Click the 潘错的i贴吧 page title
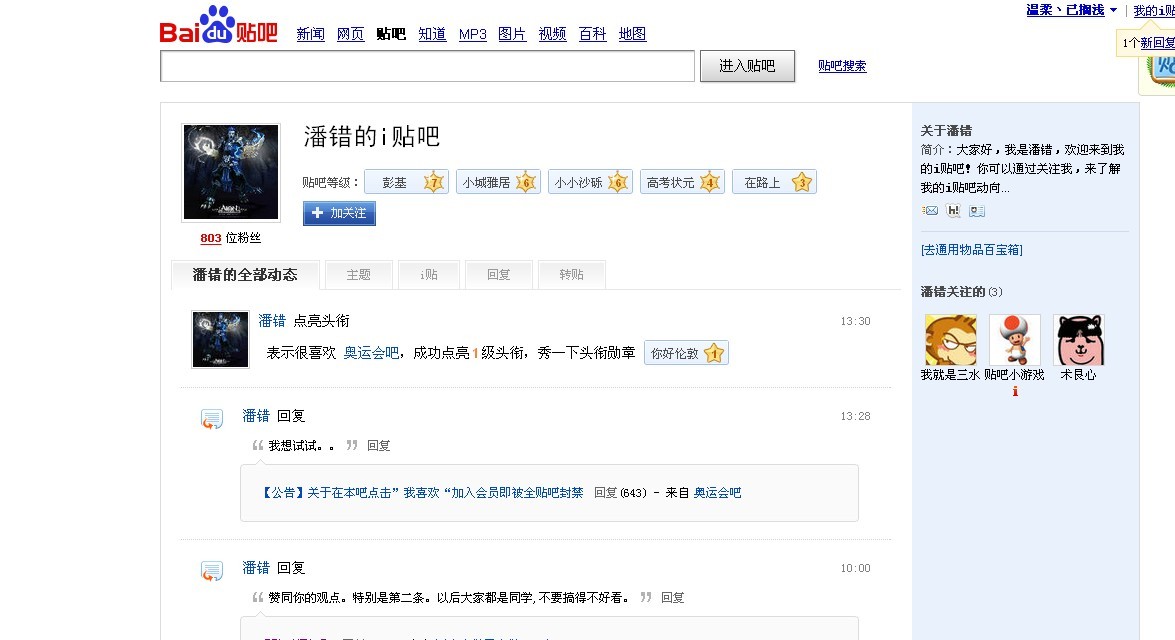1175x640 pixels. point(372,136)
